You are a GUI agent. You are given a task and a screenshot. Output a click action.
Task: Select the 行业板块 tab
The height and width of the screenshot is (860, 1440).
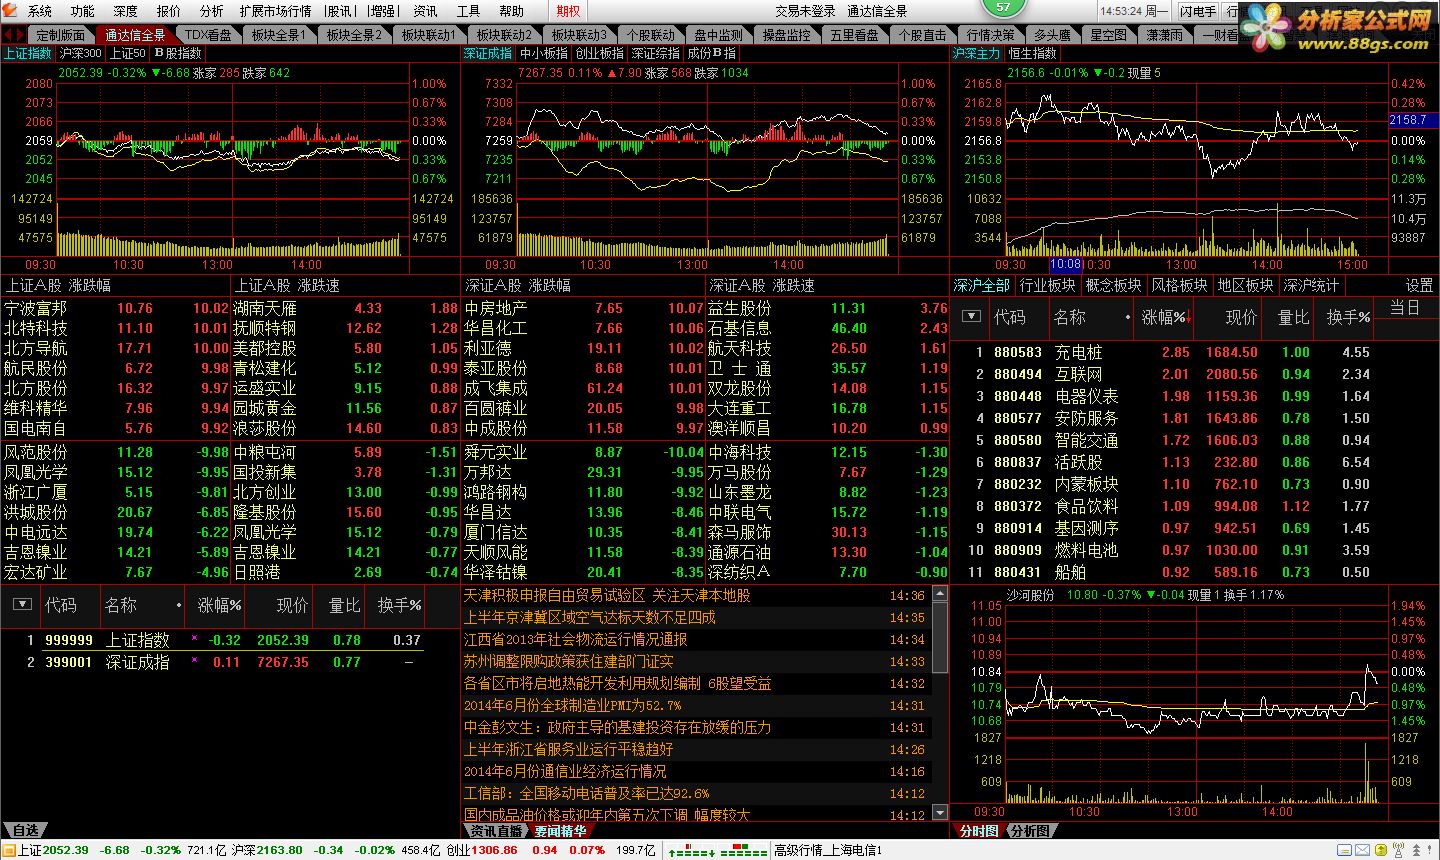coord(1047,285)
